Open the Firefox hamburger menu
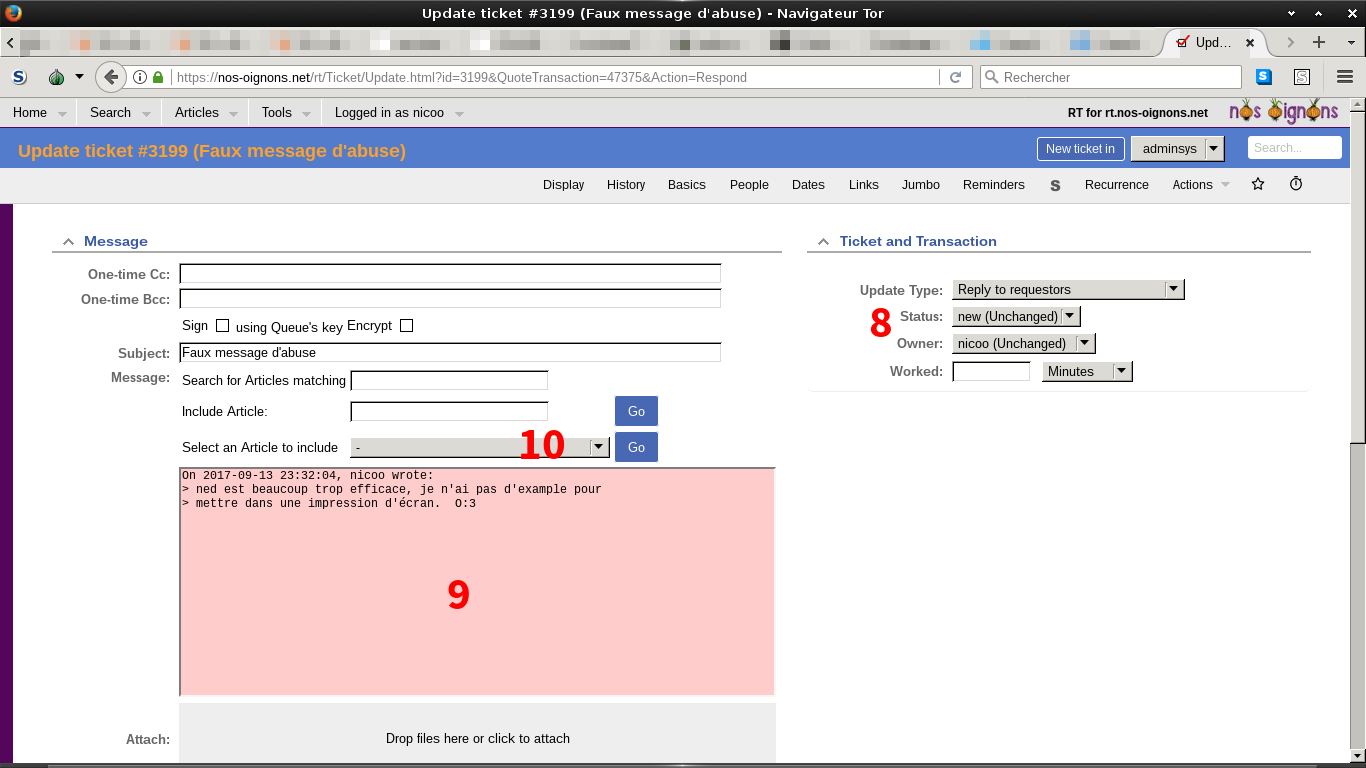This screenshot has width=1366, height=768. tap(1345, 77)
